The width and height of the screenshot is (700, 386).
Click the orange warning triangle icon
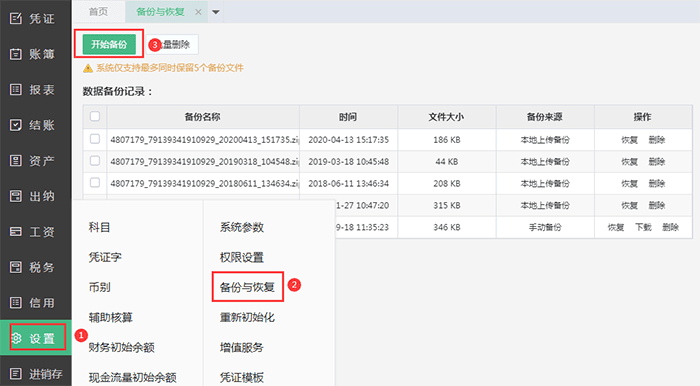[88, 68]
